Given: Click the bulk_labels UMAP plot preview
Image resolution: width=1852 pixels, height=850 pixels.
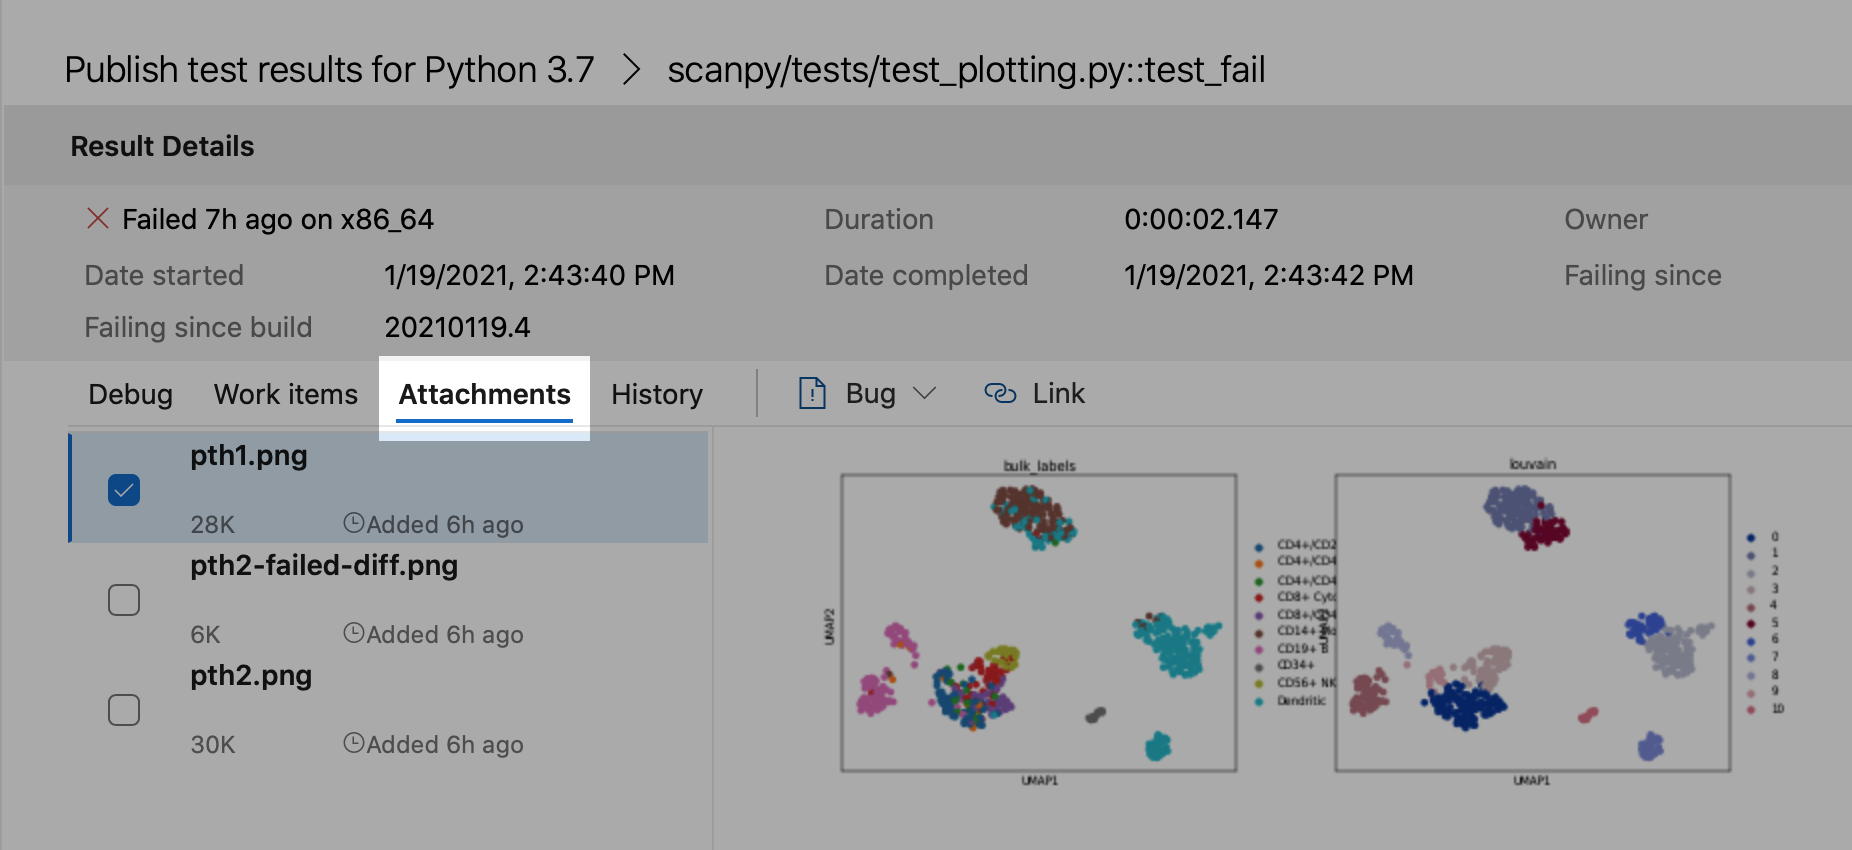Looking at the screenshot, I should tap(1038, 622).
